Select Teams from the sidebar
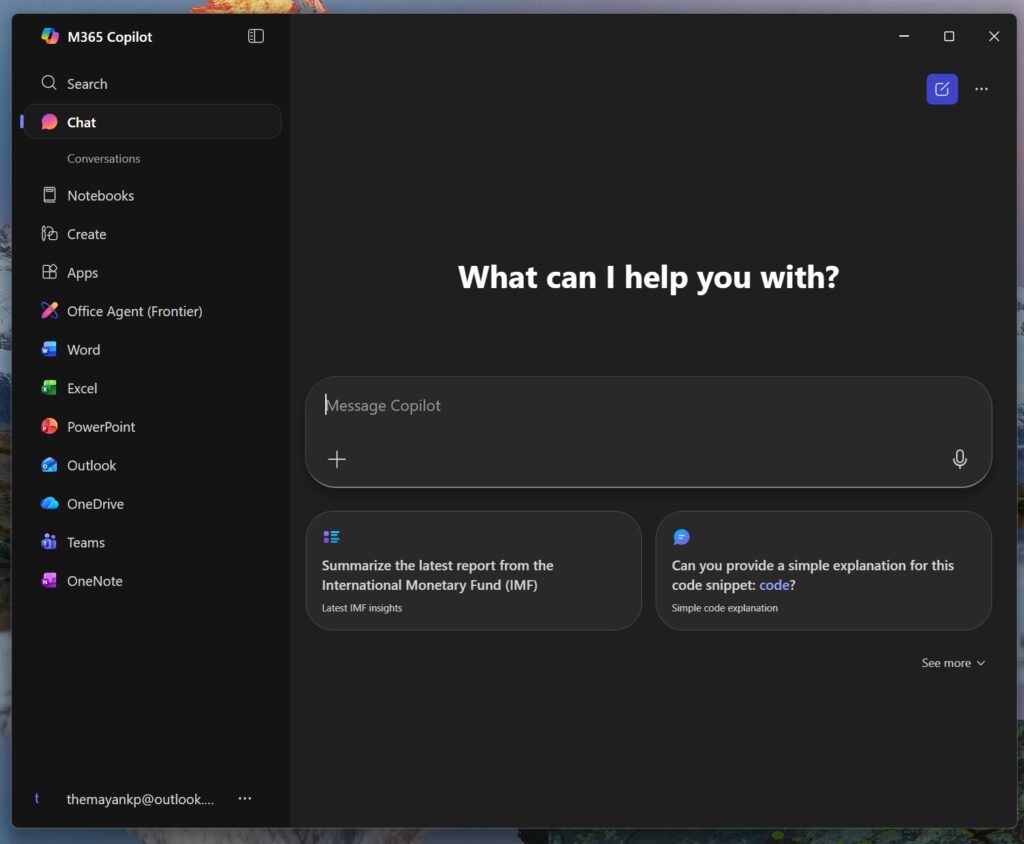Viewport: 1024px width, 844px height. (x=86, y=542)
